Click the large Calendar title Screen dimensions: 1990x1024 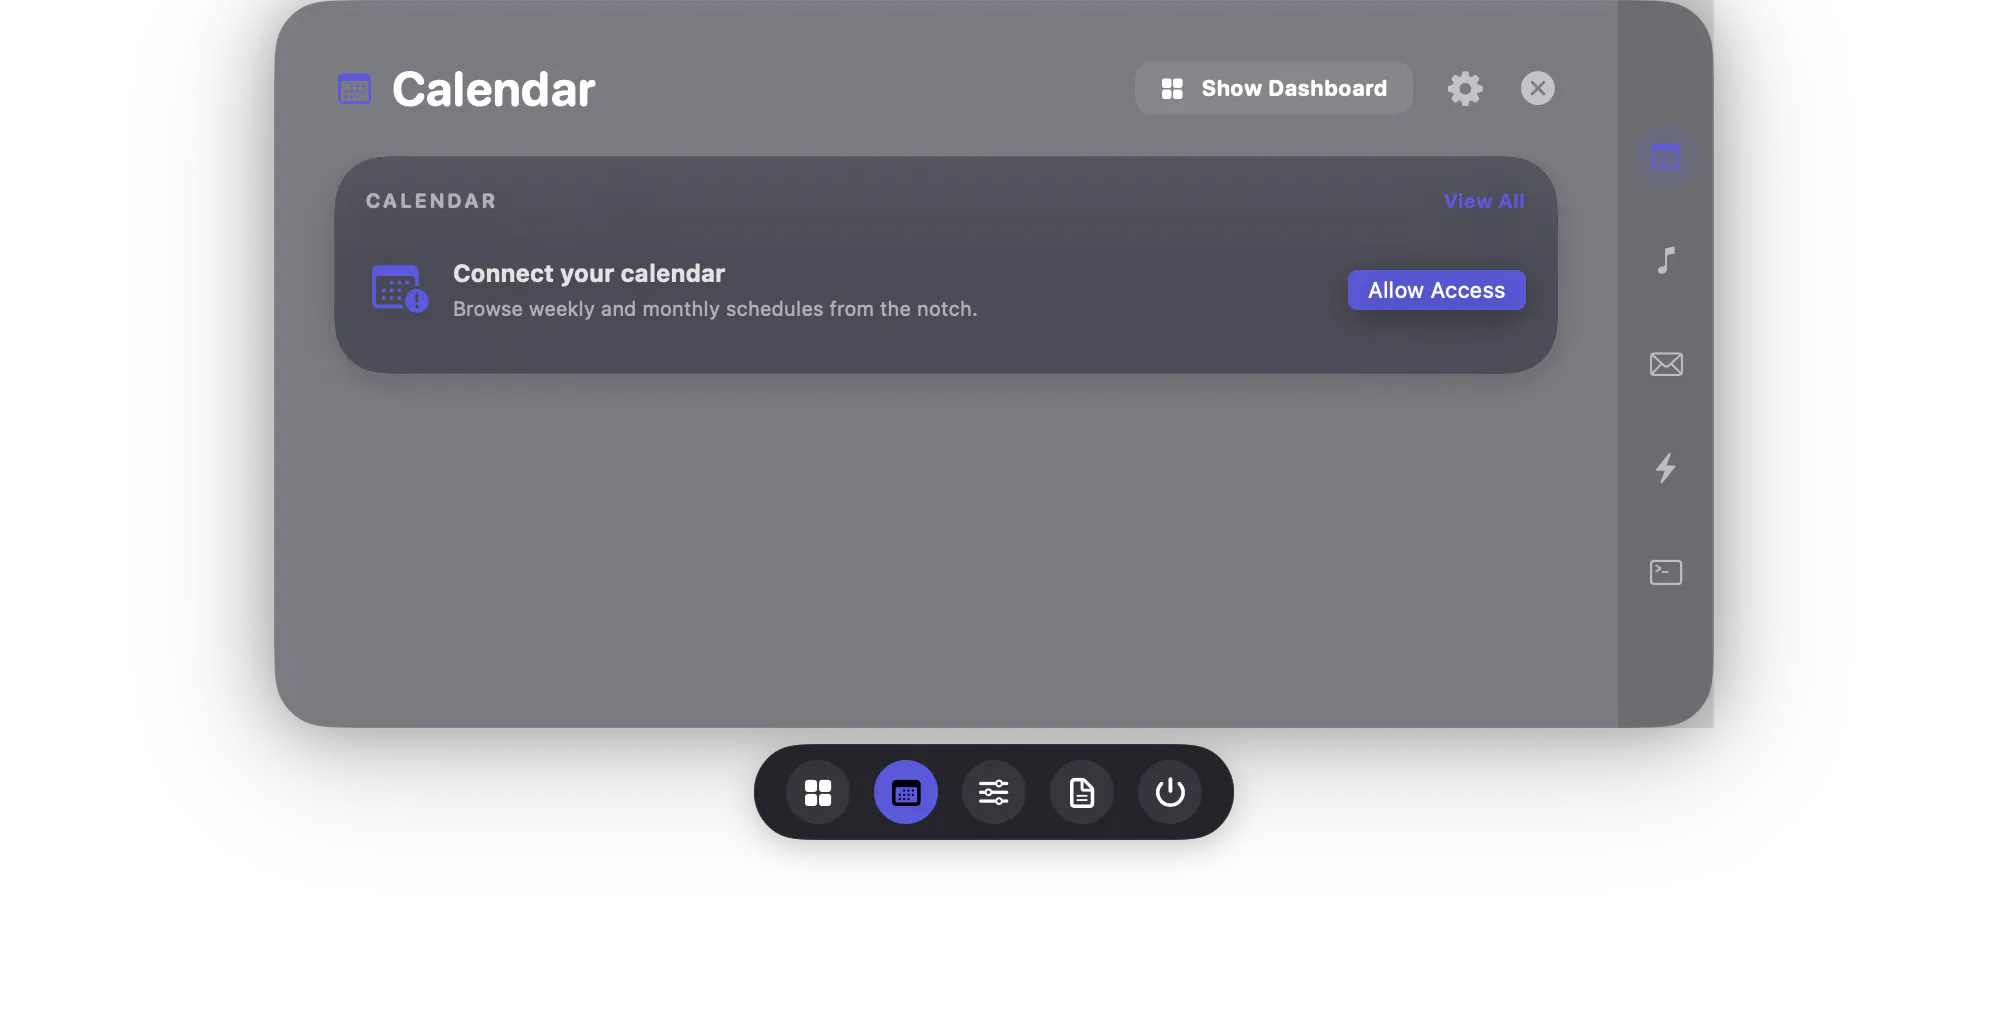494,89
